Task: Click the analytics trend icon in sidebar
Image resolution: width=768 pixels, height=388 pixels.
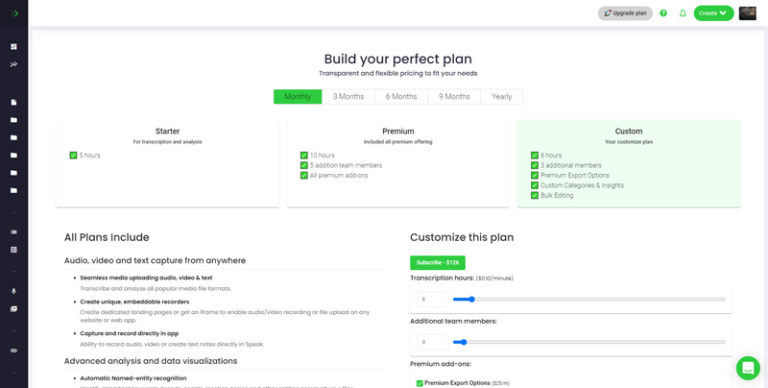Action: coord(14,64)
